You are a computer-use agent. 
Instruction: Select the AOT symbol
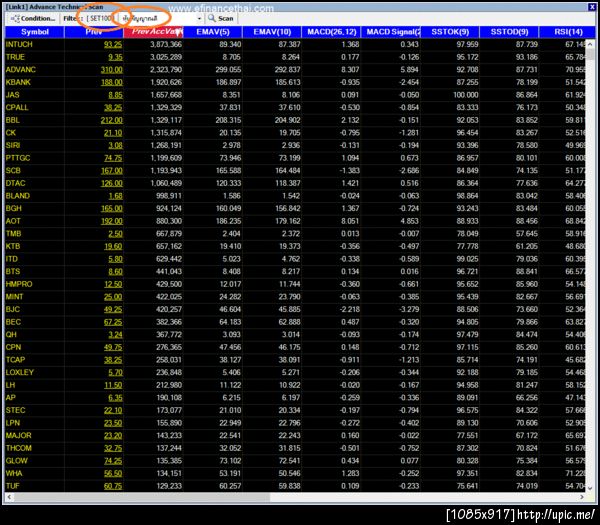click(x=13, y=221)
